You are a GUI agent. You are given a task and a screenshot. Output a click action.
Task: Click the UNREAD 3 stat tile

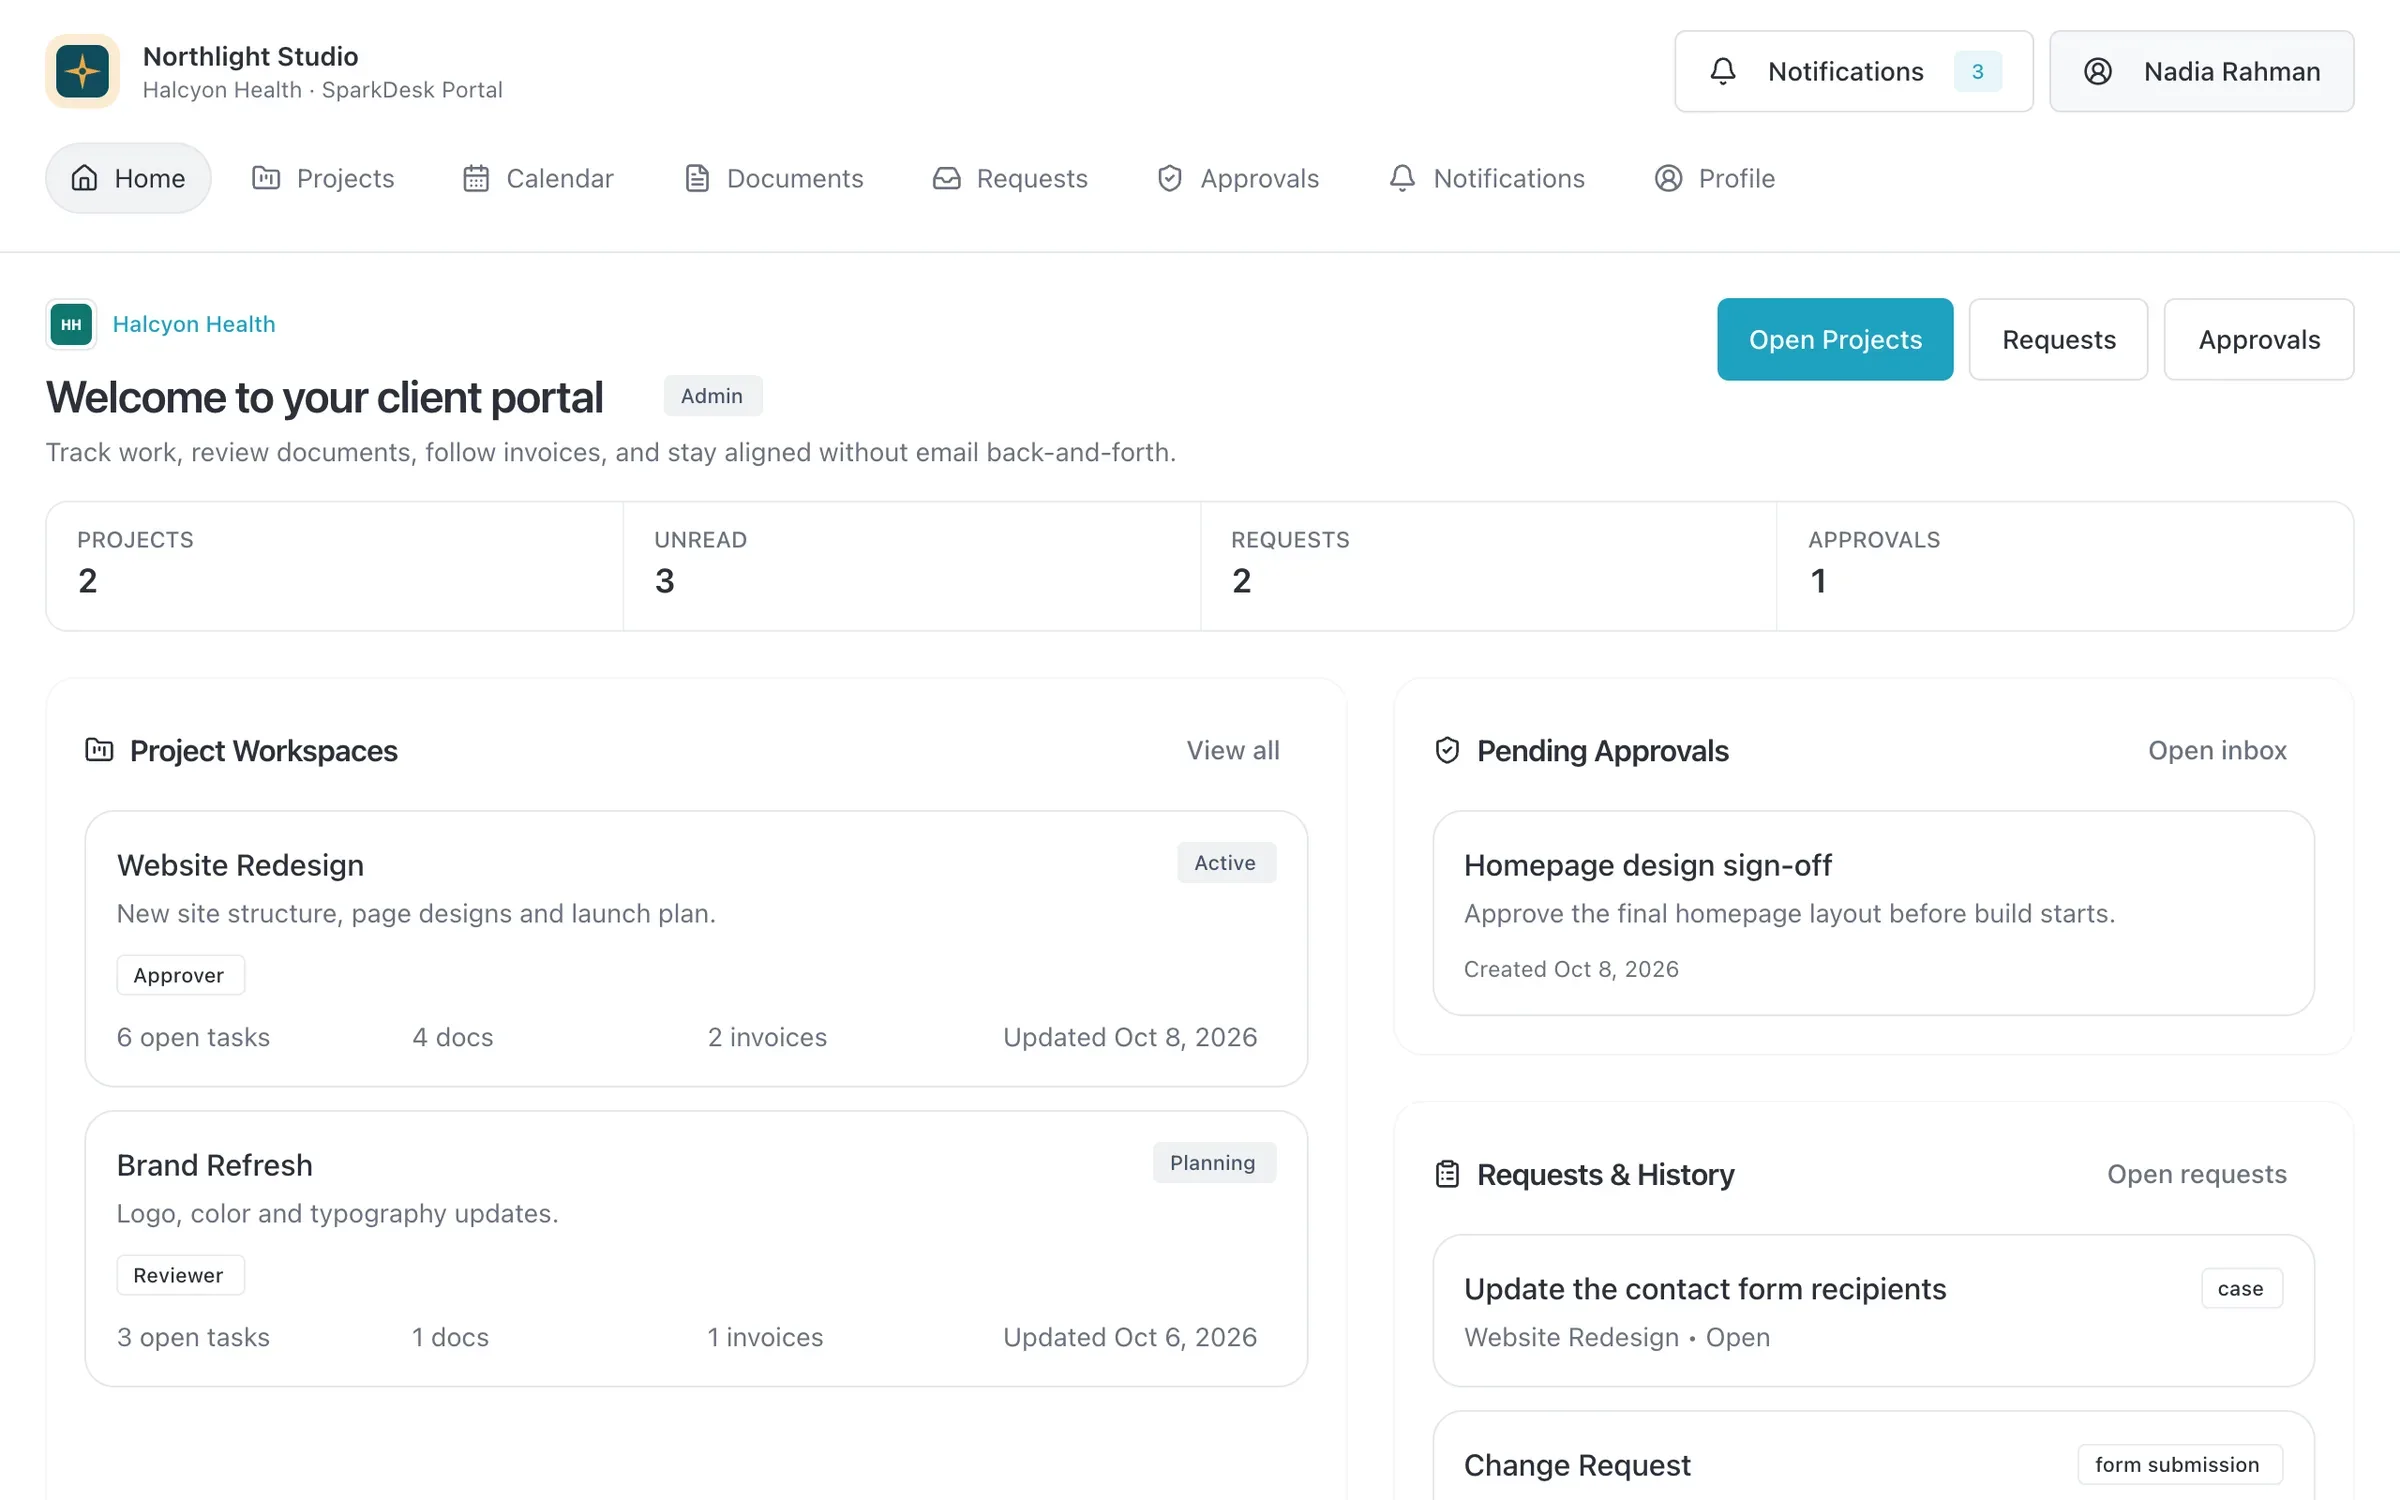click(x=911, y=566)
